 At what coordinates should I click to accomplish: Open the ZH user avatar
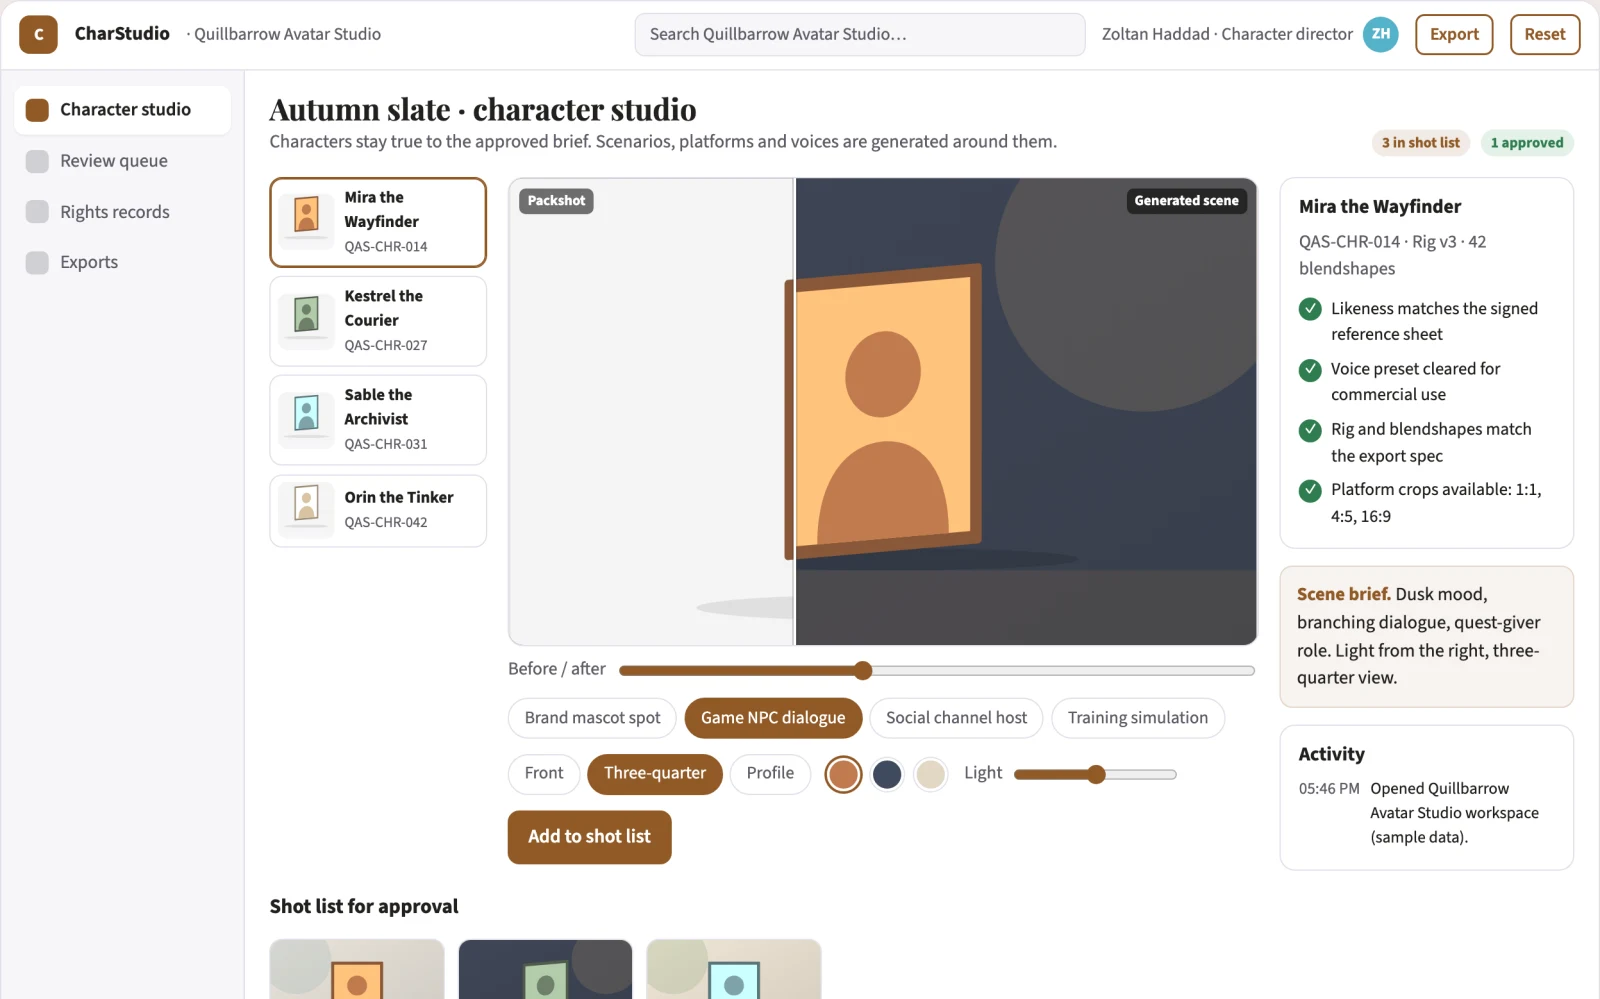(x=1381, y=34)
